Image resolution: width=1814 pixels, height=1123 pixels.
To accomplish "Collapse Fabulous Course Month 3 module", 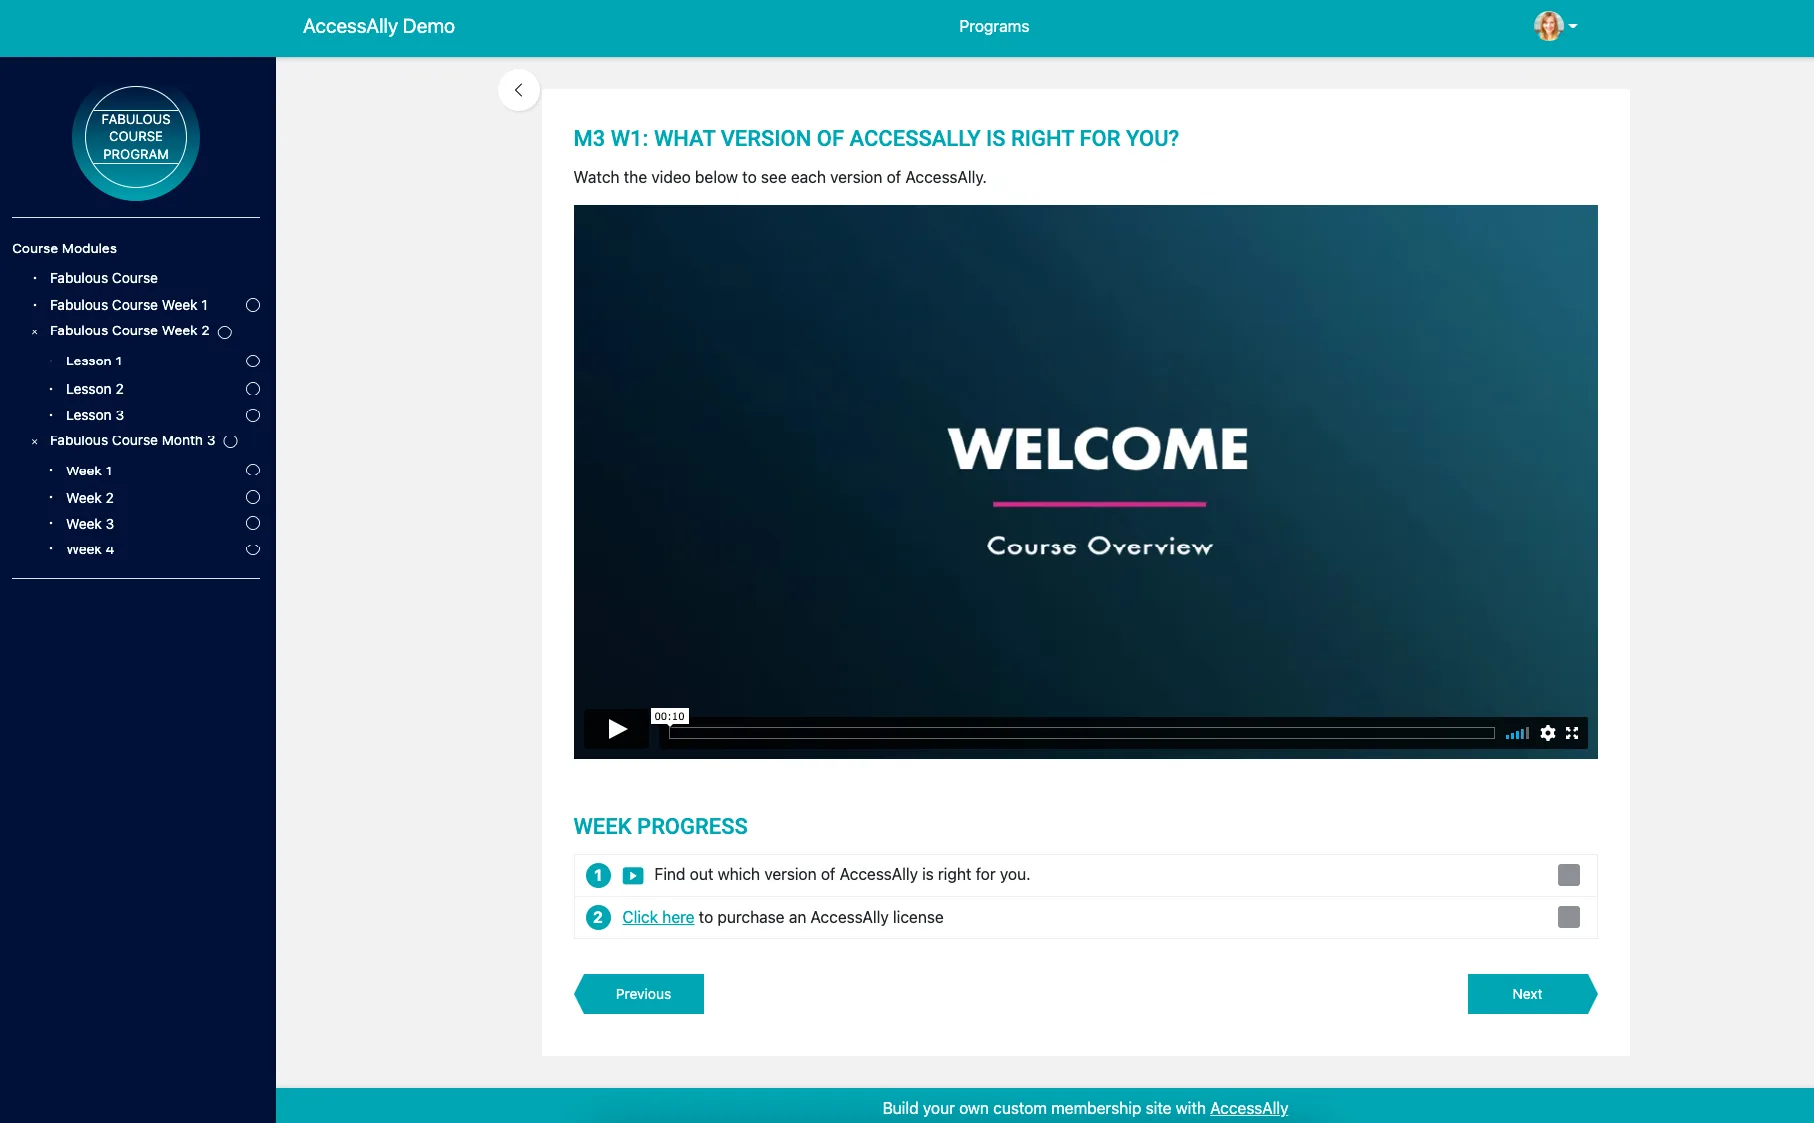I will [x=34, y=442].
